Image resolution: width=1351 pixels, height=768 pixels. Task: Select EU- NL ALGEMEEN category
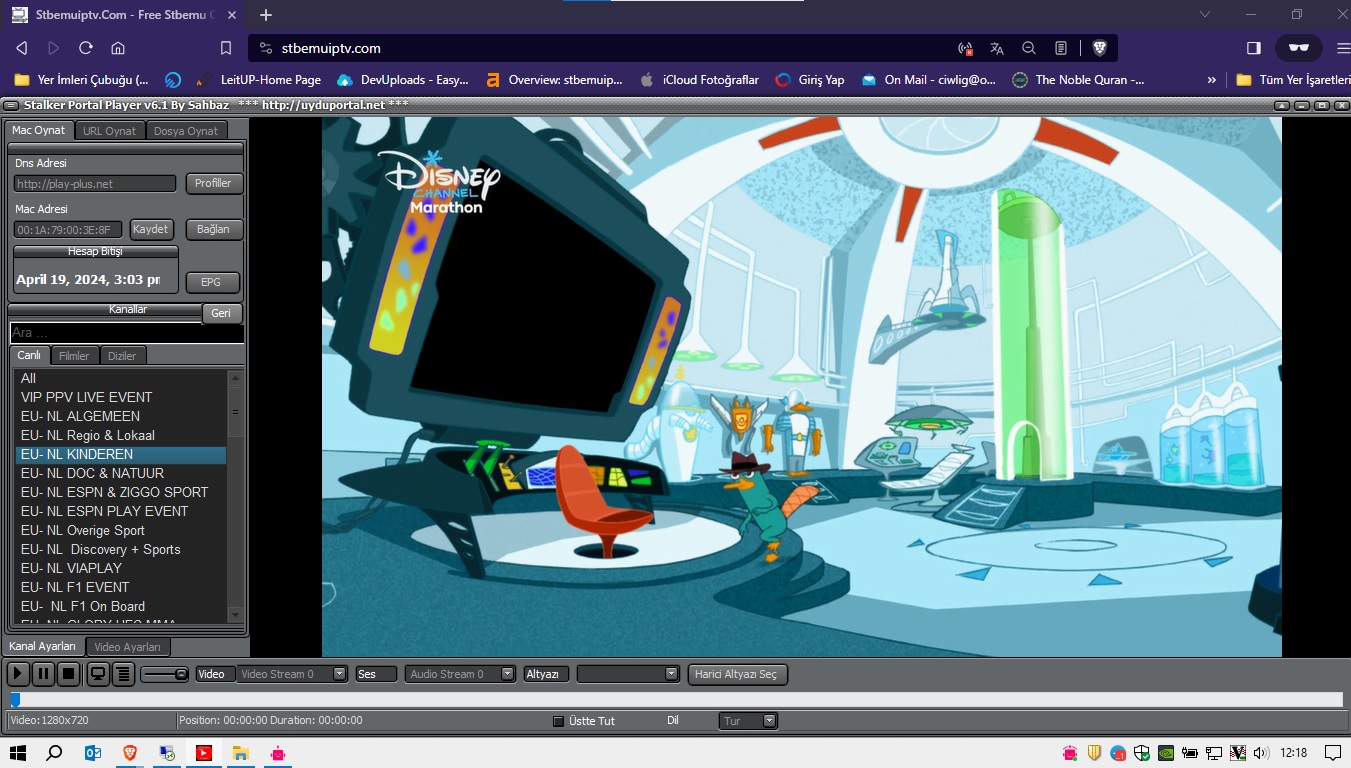click(120, 416)
